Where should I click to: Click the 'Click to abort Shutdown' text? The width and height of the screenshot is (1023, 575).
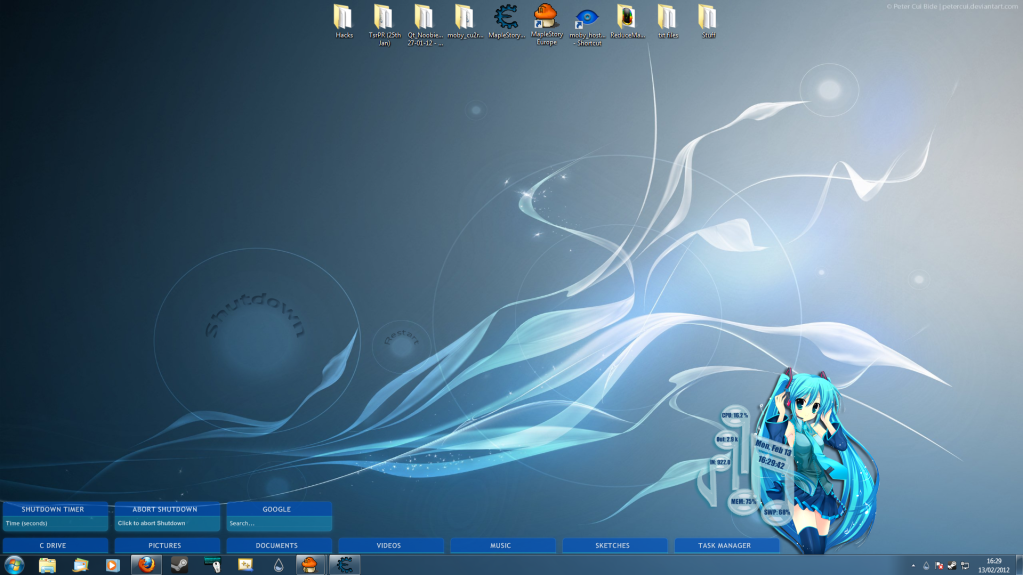151,523
